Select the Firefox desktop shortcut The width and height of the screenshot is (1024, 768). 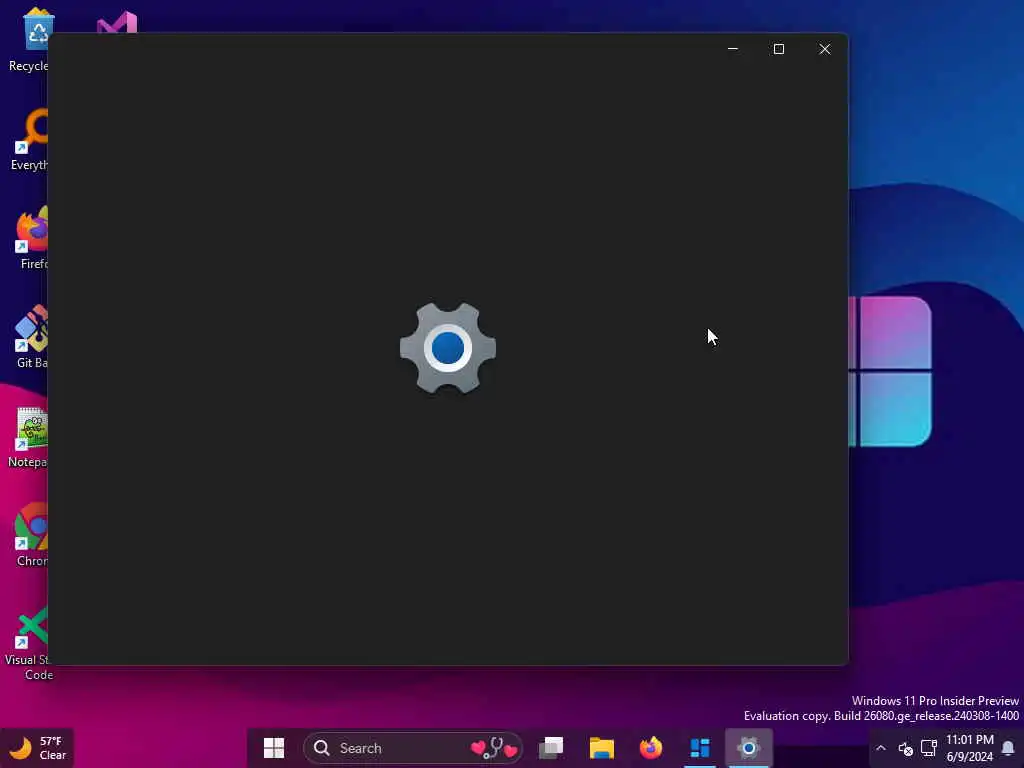coord(33,237)
